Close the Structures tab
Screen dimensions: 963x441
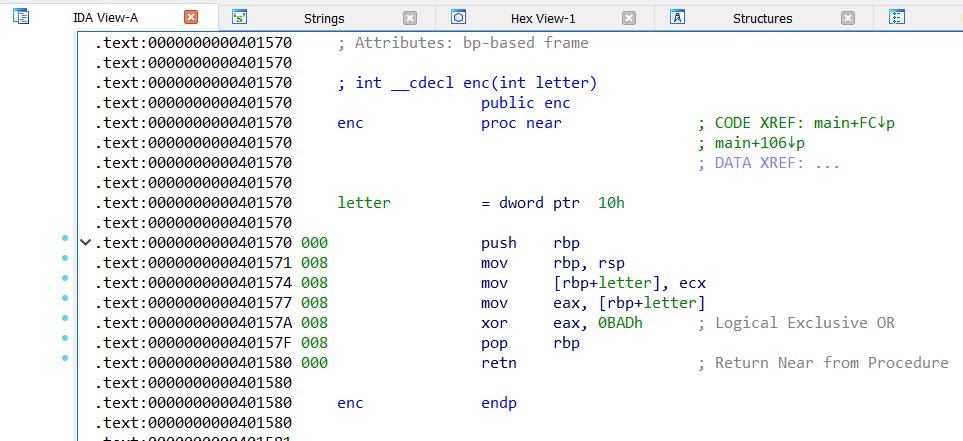848,18
